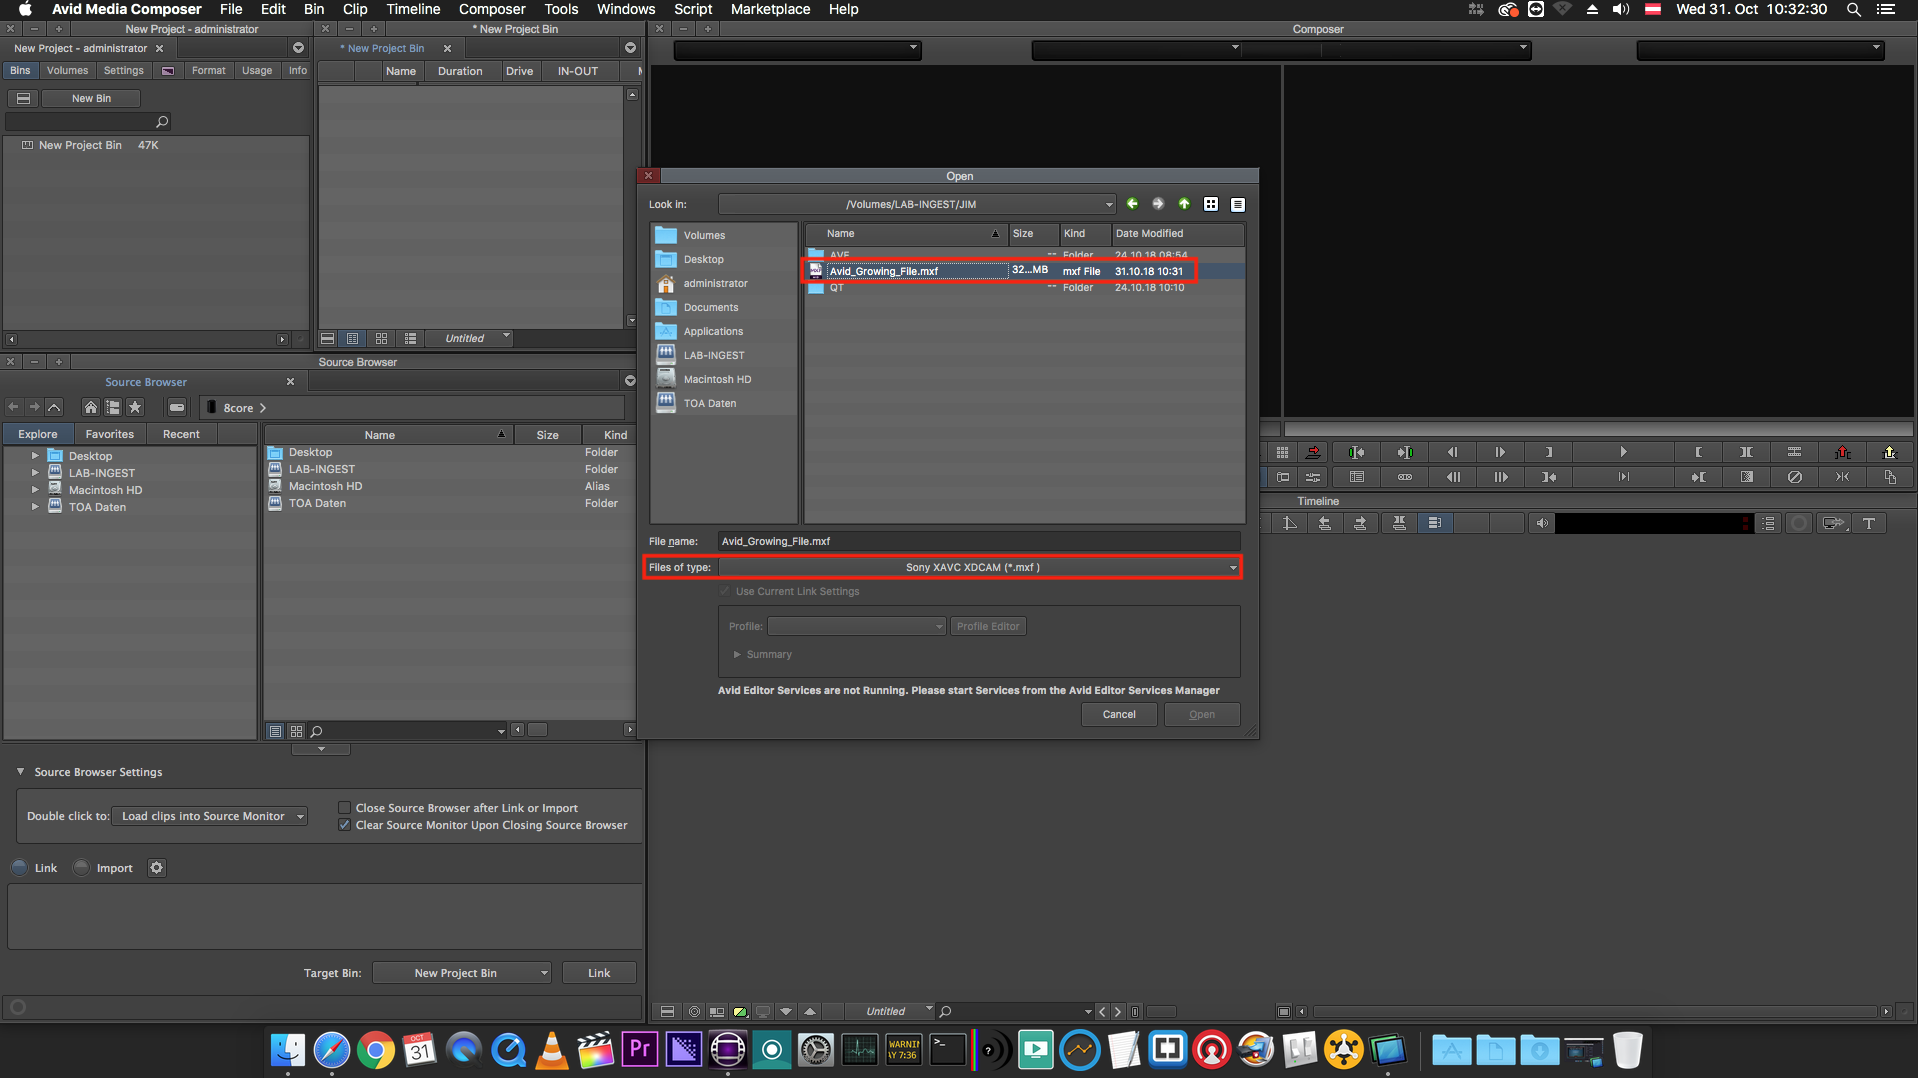This screenshot has height=1078, width=1918.
Task: Click the Open button in dialog
Action: click(x=1202, y=714)
